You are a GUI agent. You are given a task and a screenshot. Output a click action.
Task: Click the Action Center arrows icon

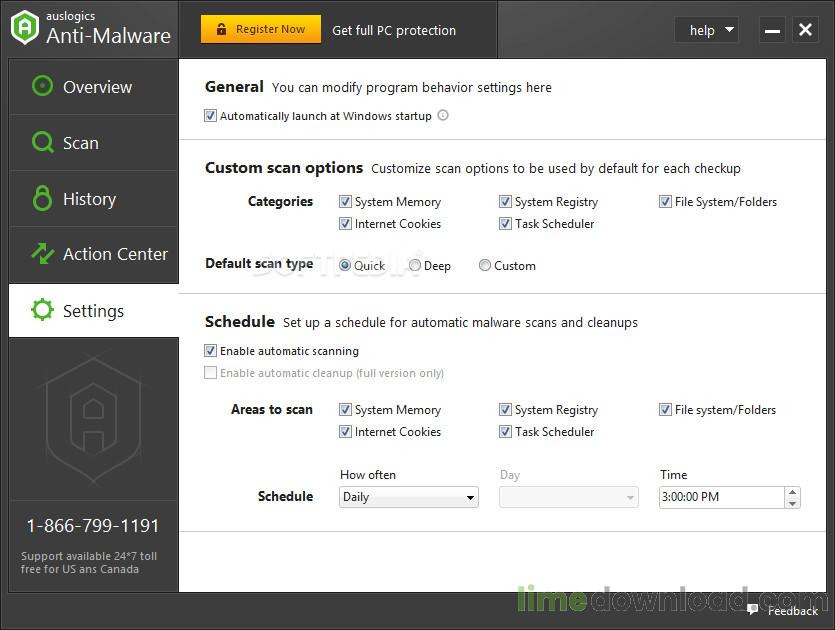click(x=42, y=253)
